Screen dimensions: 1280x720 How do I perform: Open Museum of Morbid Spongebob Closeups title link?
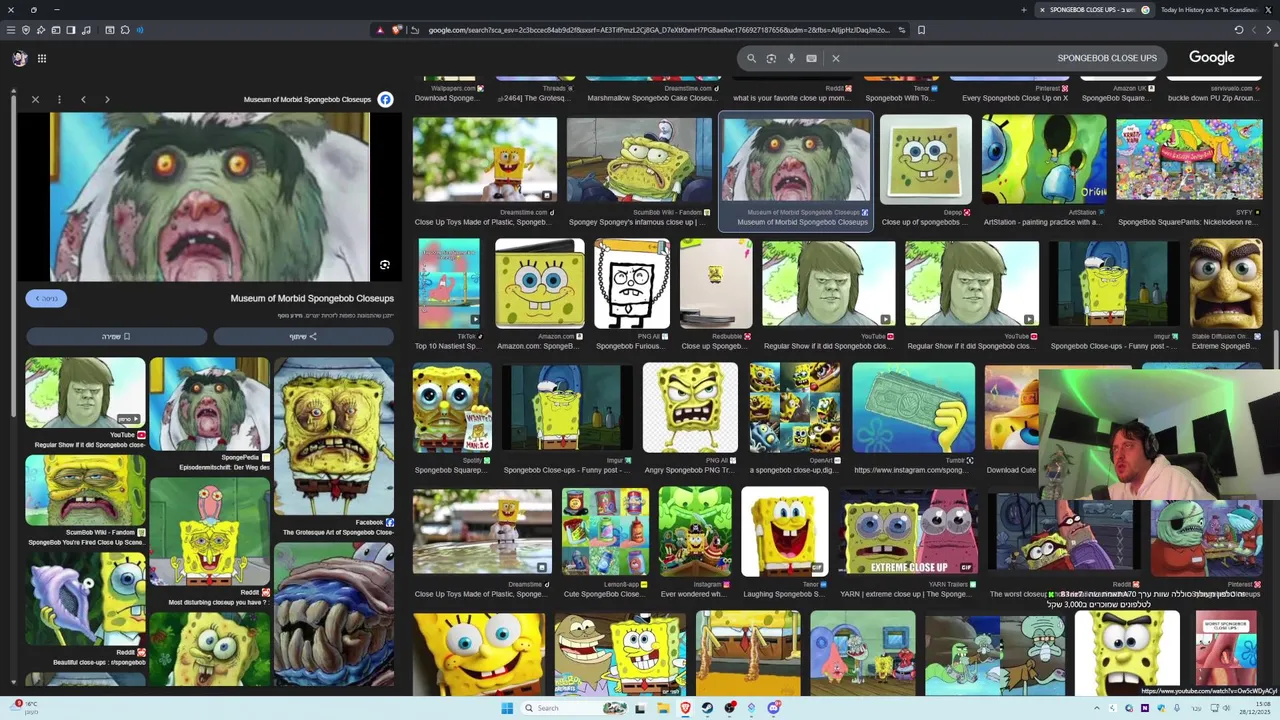pyautogui.click(x=312, y=298)
